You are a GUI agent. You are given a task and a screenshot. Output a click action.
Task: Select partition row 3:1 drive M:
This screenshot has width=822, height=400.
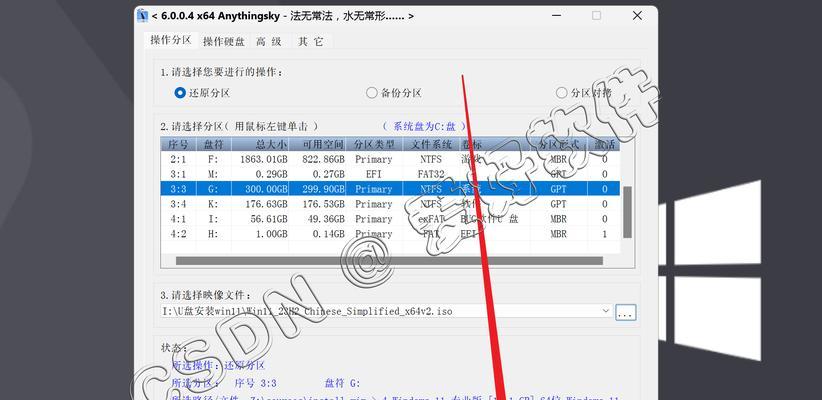click(391, 174)
